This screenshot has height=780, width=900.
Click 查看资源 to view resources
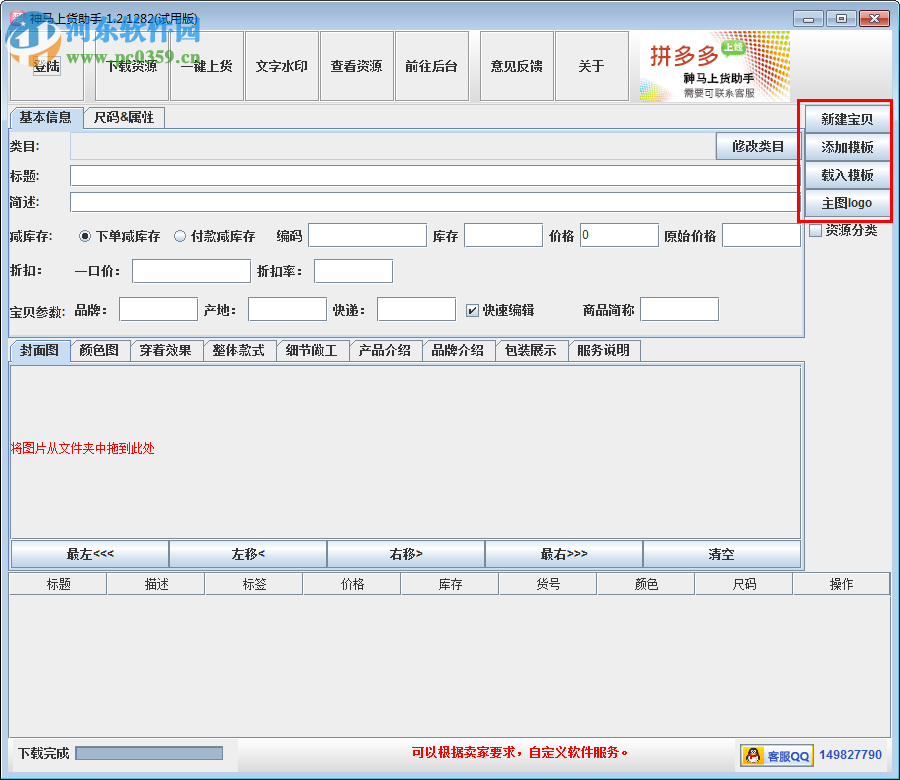point(356,66)
